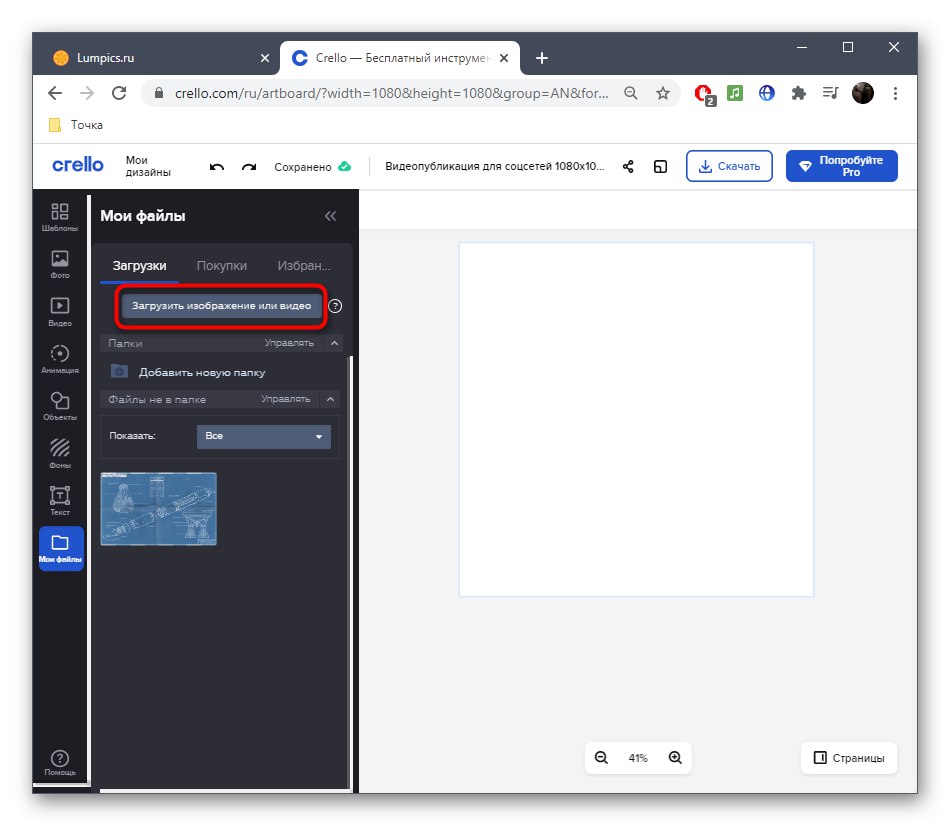This screenshot has width=950, height=826.
Task: Click the Скачать download button
Action: click(729, 166)
